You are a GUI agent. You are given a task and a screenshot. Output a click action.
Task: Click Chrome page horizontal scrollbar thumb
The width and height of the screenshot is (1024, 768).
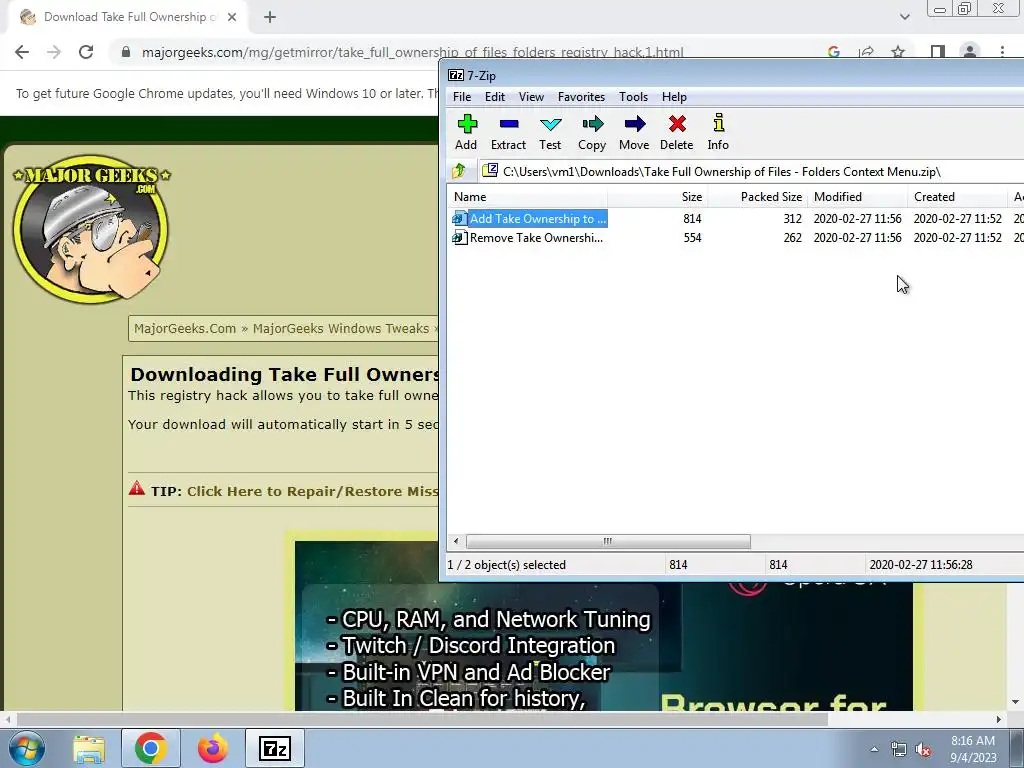point(422,719)
